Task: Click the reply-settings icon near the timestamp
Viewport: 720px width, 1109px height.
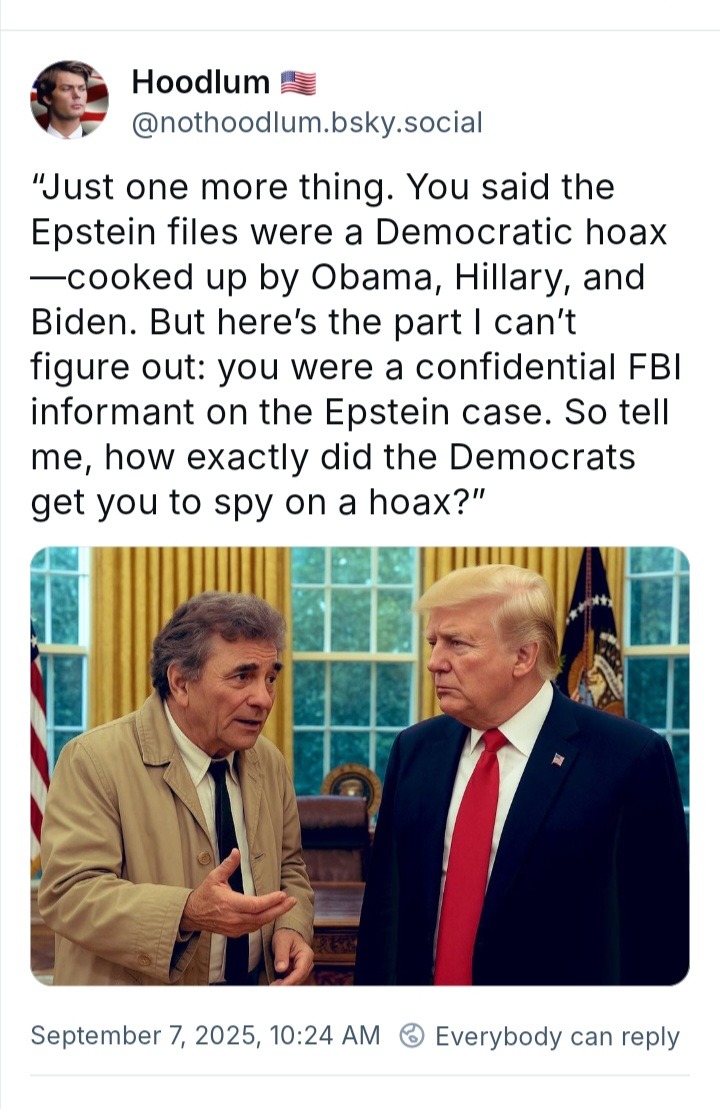Action: tap(412, 1035)
